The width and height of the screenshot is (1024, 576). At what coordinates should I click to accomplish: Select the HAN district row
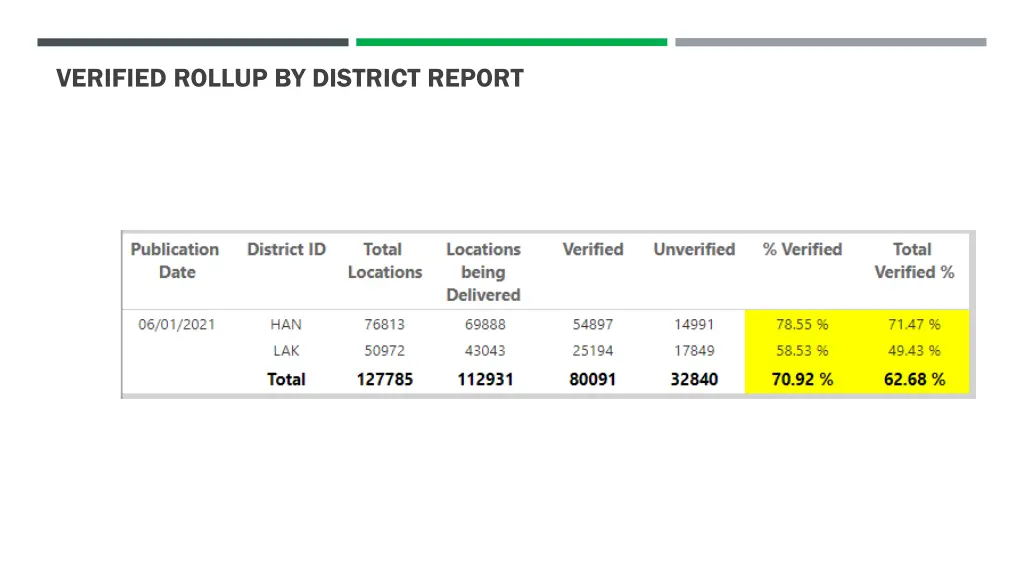pos(286,324)
